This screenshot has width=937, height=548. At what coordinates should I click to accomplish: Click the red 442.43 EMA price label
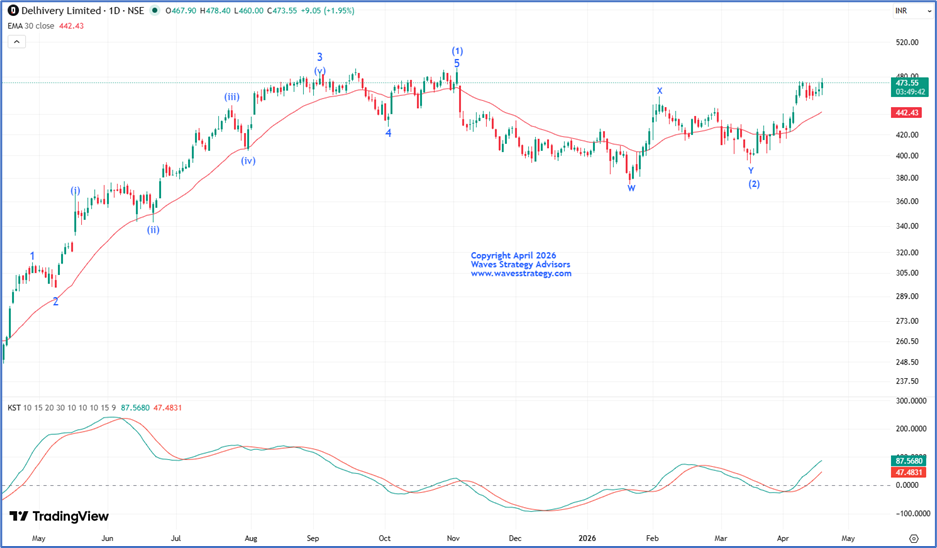907,112
